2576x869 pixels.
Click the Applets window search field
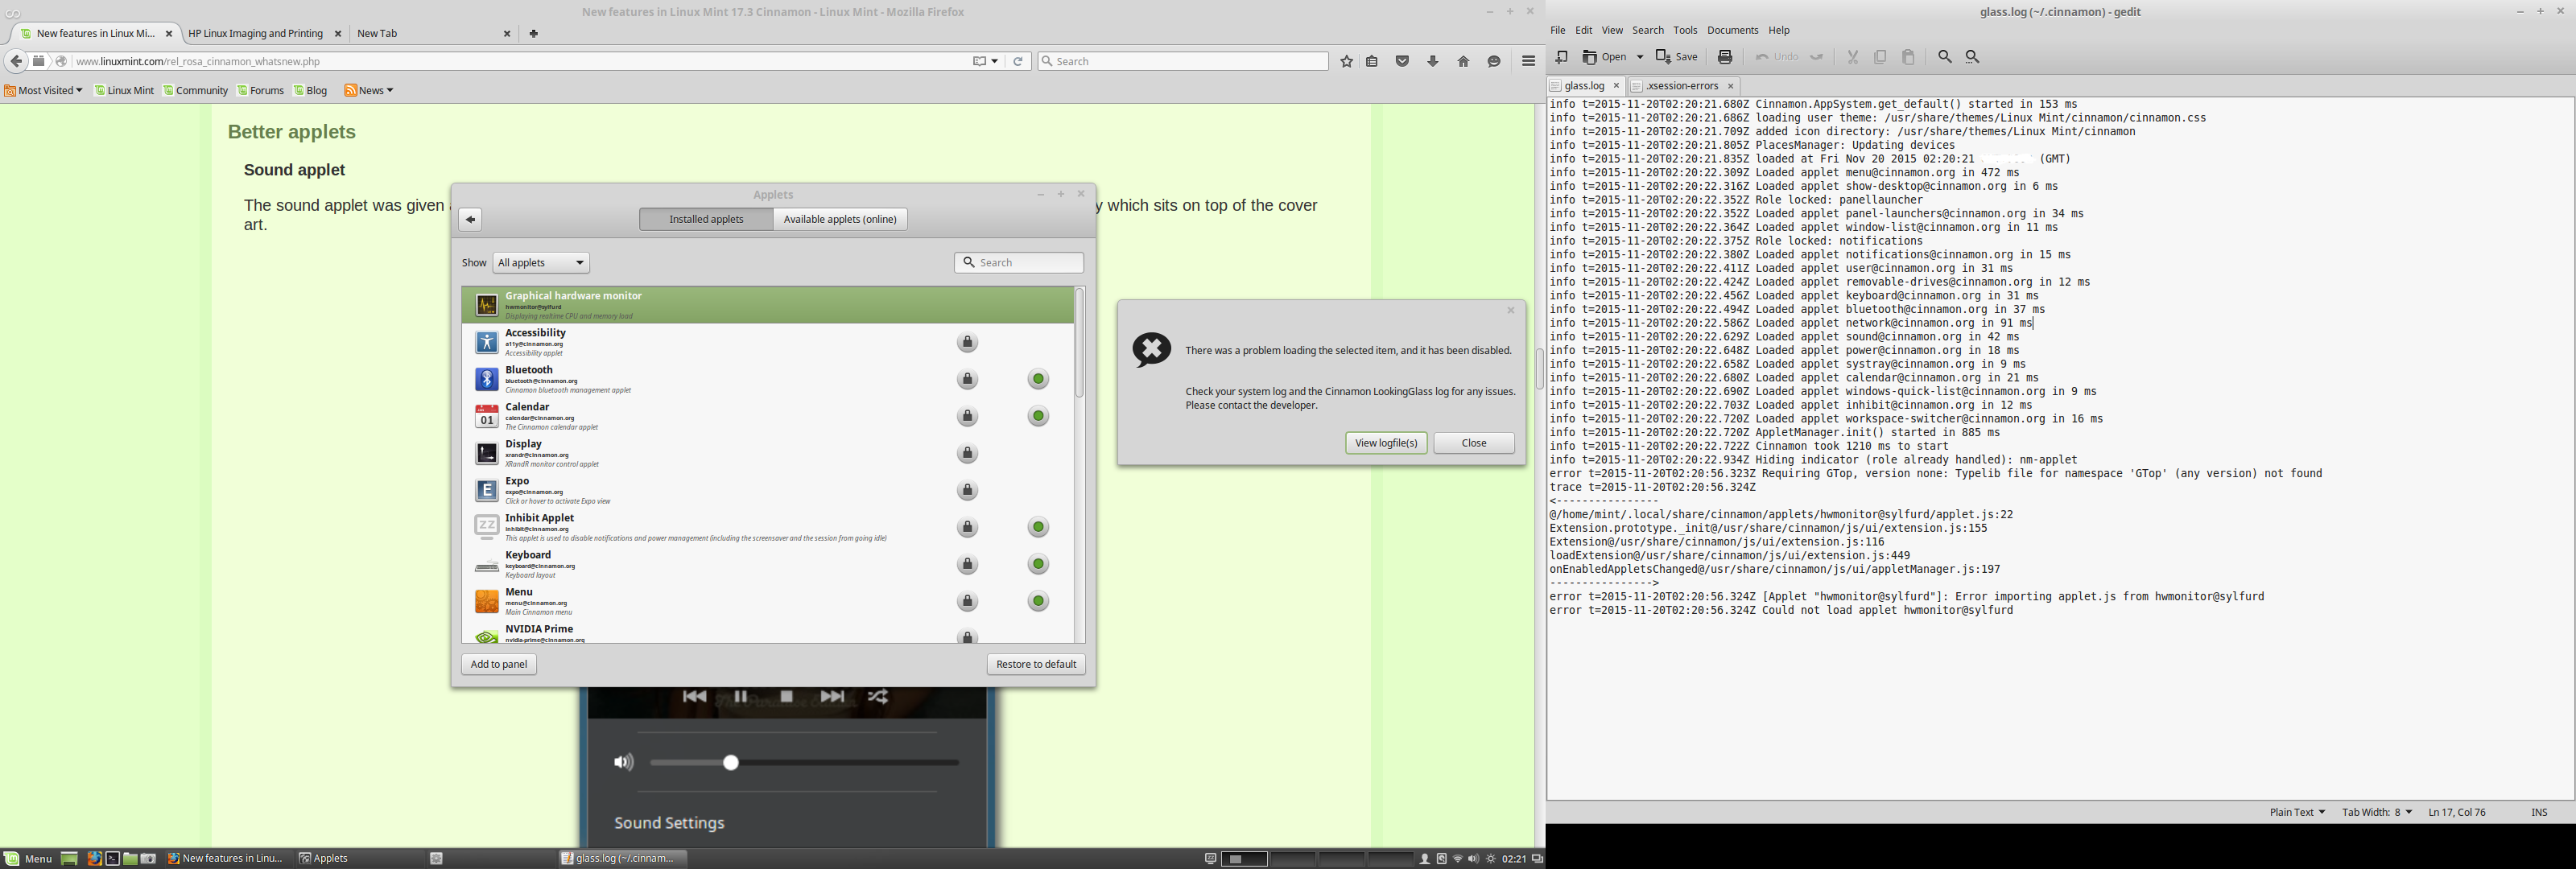(1019, 263)
